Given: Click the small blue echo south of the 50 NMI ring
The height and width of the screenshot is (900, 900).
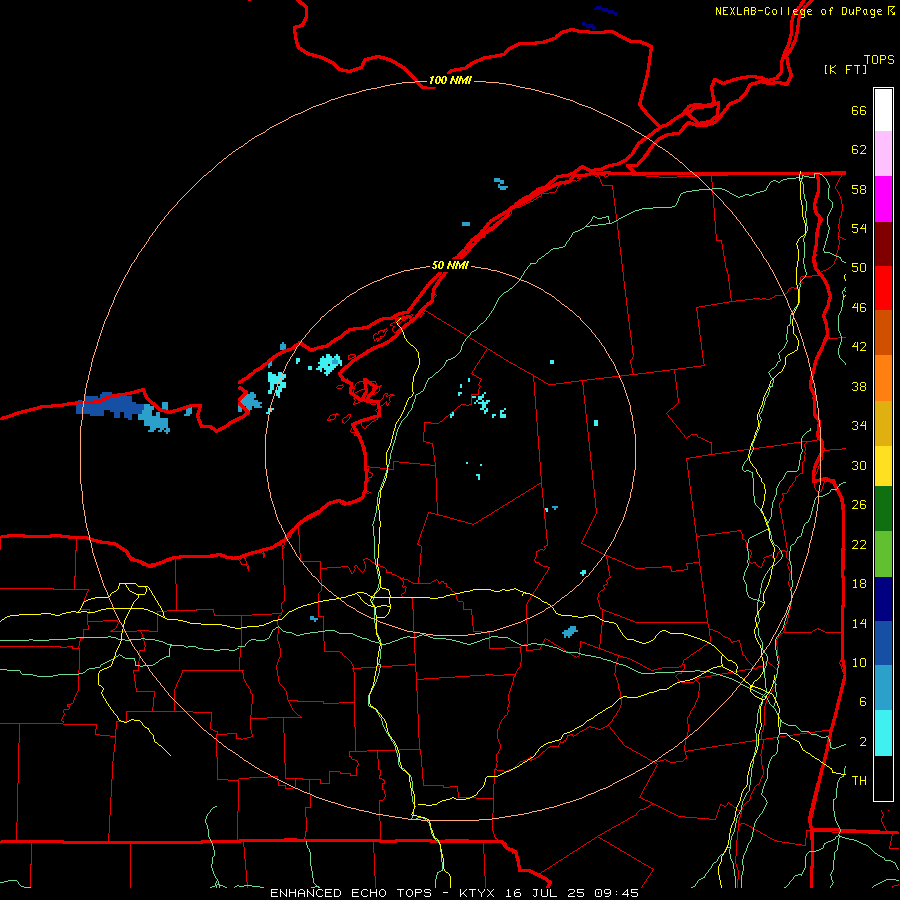Looking at the screenshot, I should click(569, 632).
